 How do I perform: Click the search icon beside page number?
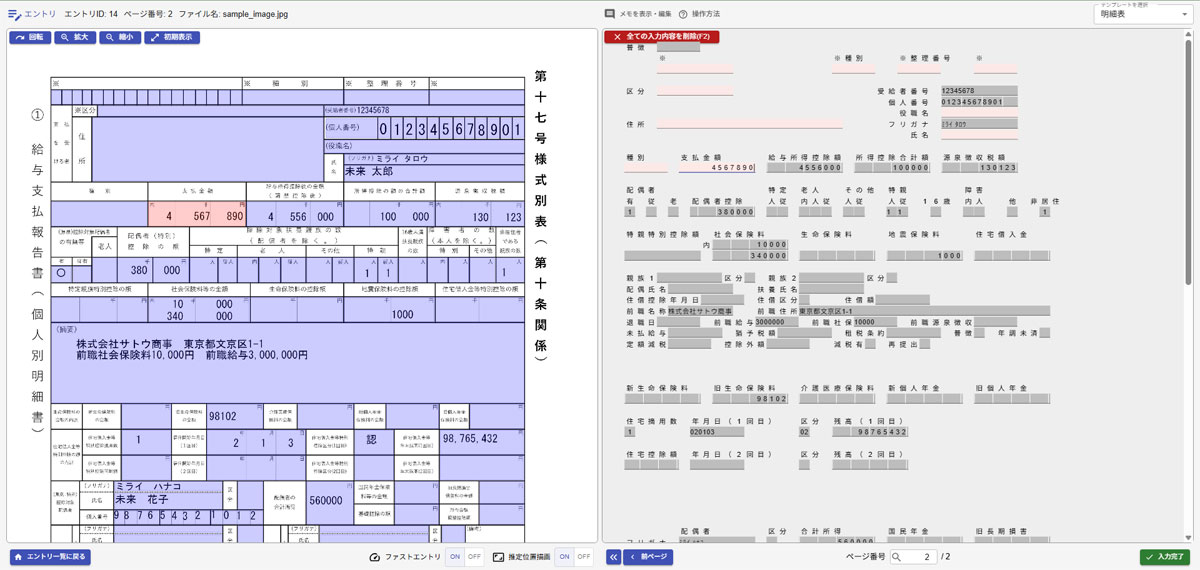[x=897, y=557]
